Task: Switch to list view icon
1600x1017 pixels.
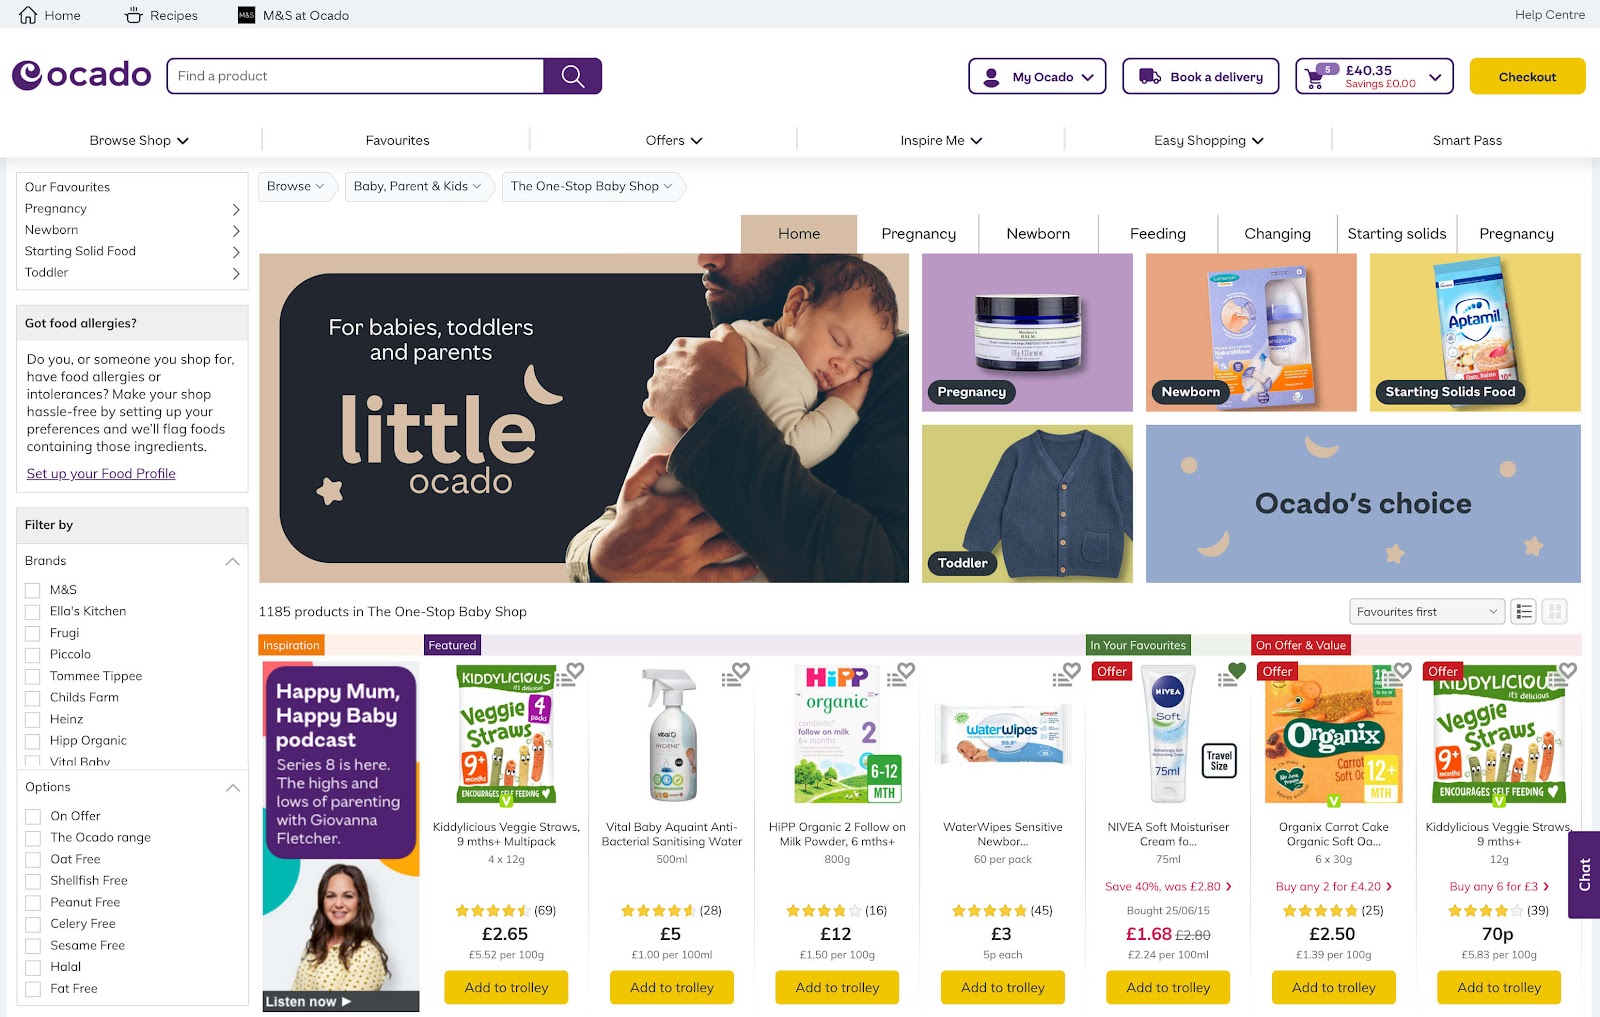Action: [1524, 611]
